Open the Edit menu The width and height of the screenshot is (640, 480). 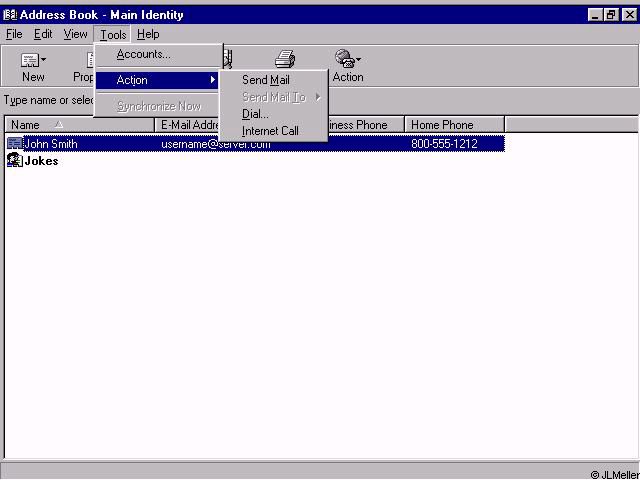43,34
